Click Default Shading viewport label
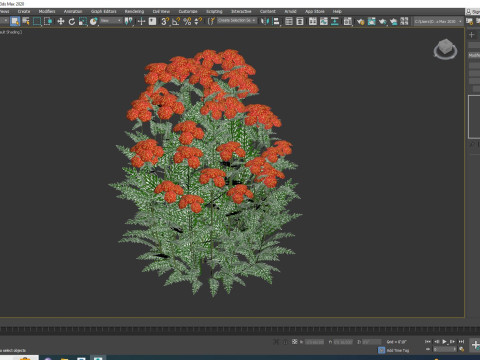 click(11, 32)
